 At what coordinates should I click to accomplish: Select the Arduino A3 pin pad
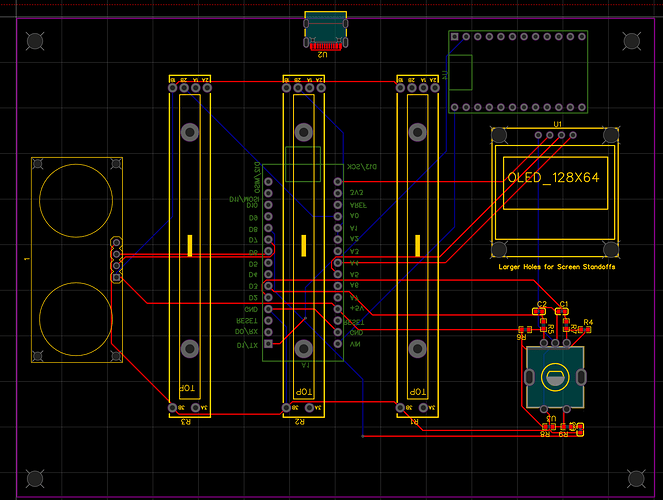point(337,251)
